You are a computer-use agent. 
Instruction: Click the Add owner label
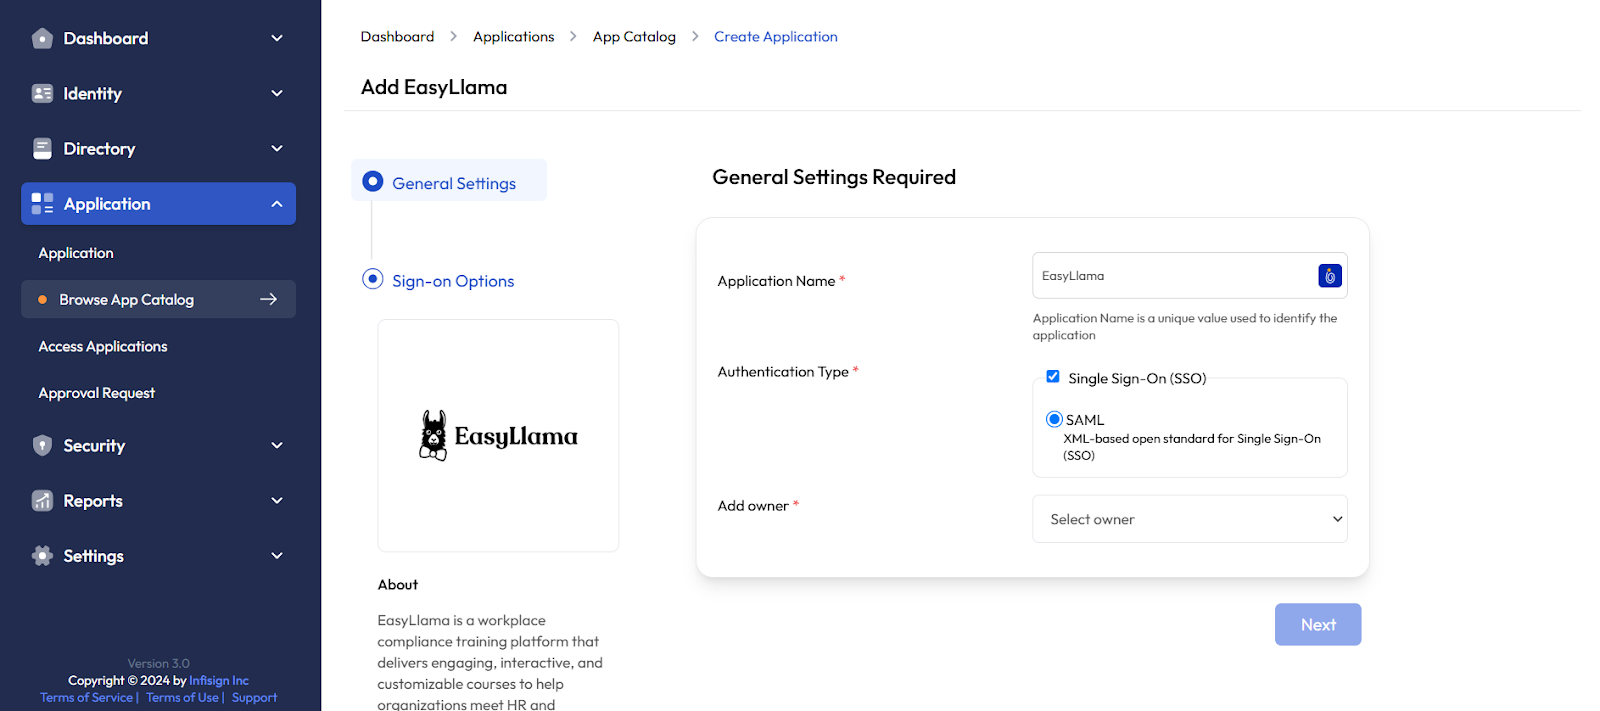(753, 505)
